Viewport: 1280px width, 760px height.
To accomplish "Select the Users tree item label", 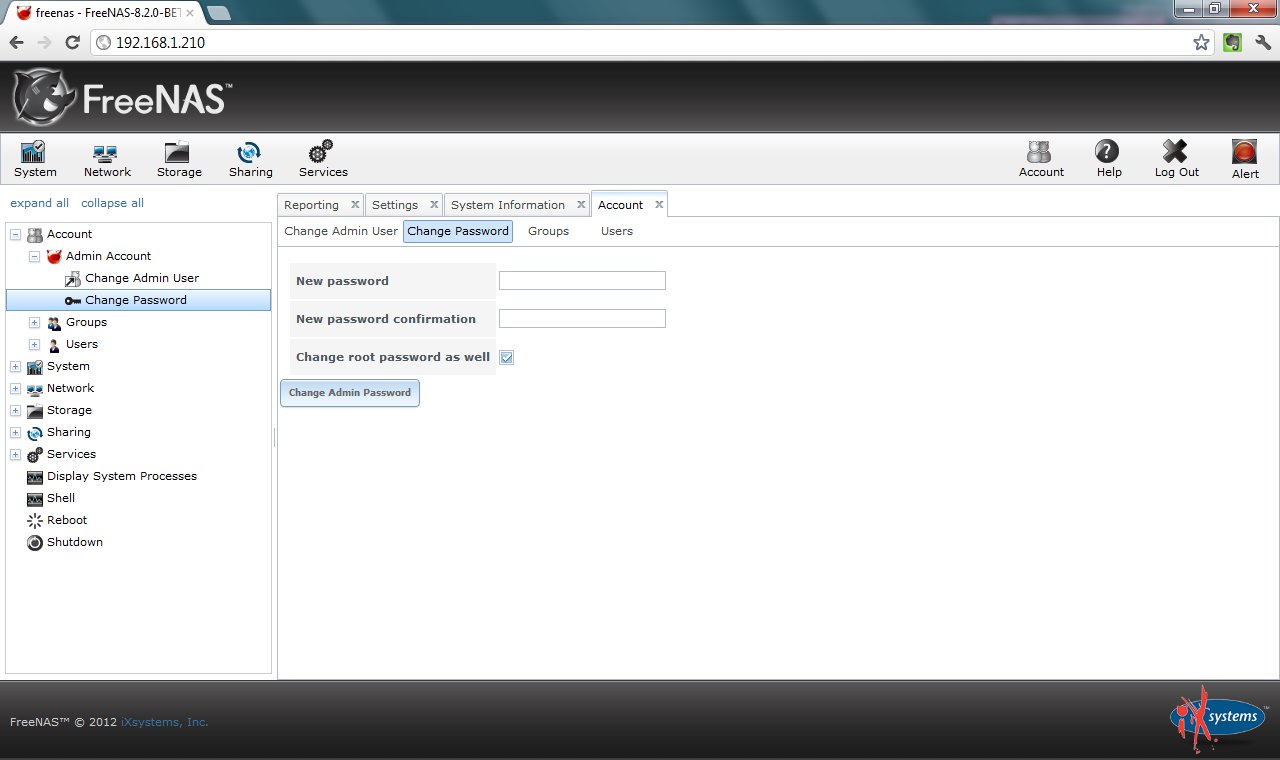I will [82, 344].
